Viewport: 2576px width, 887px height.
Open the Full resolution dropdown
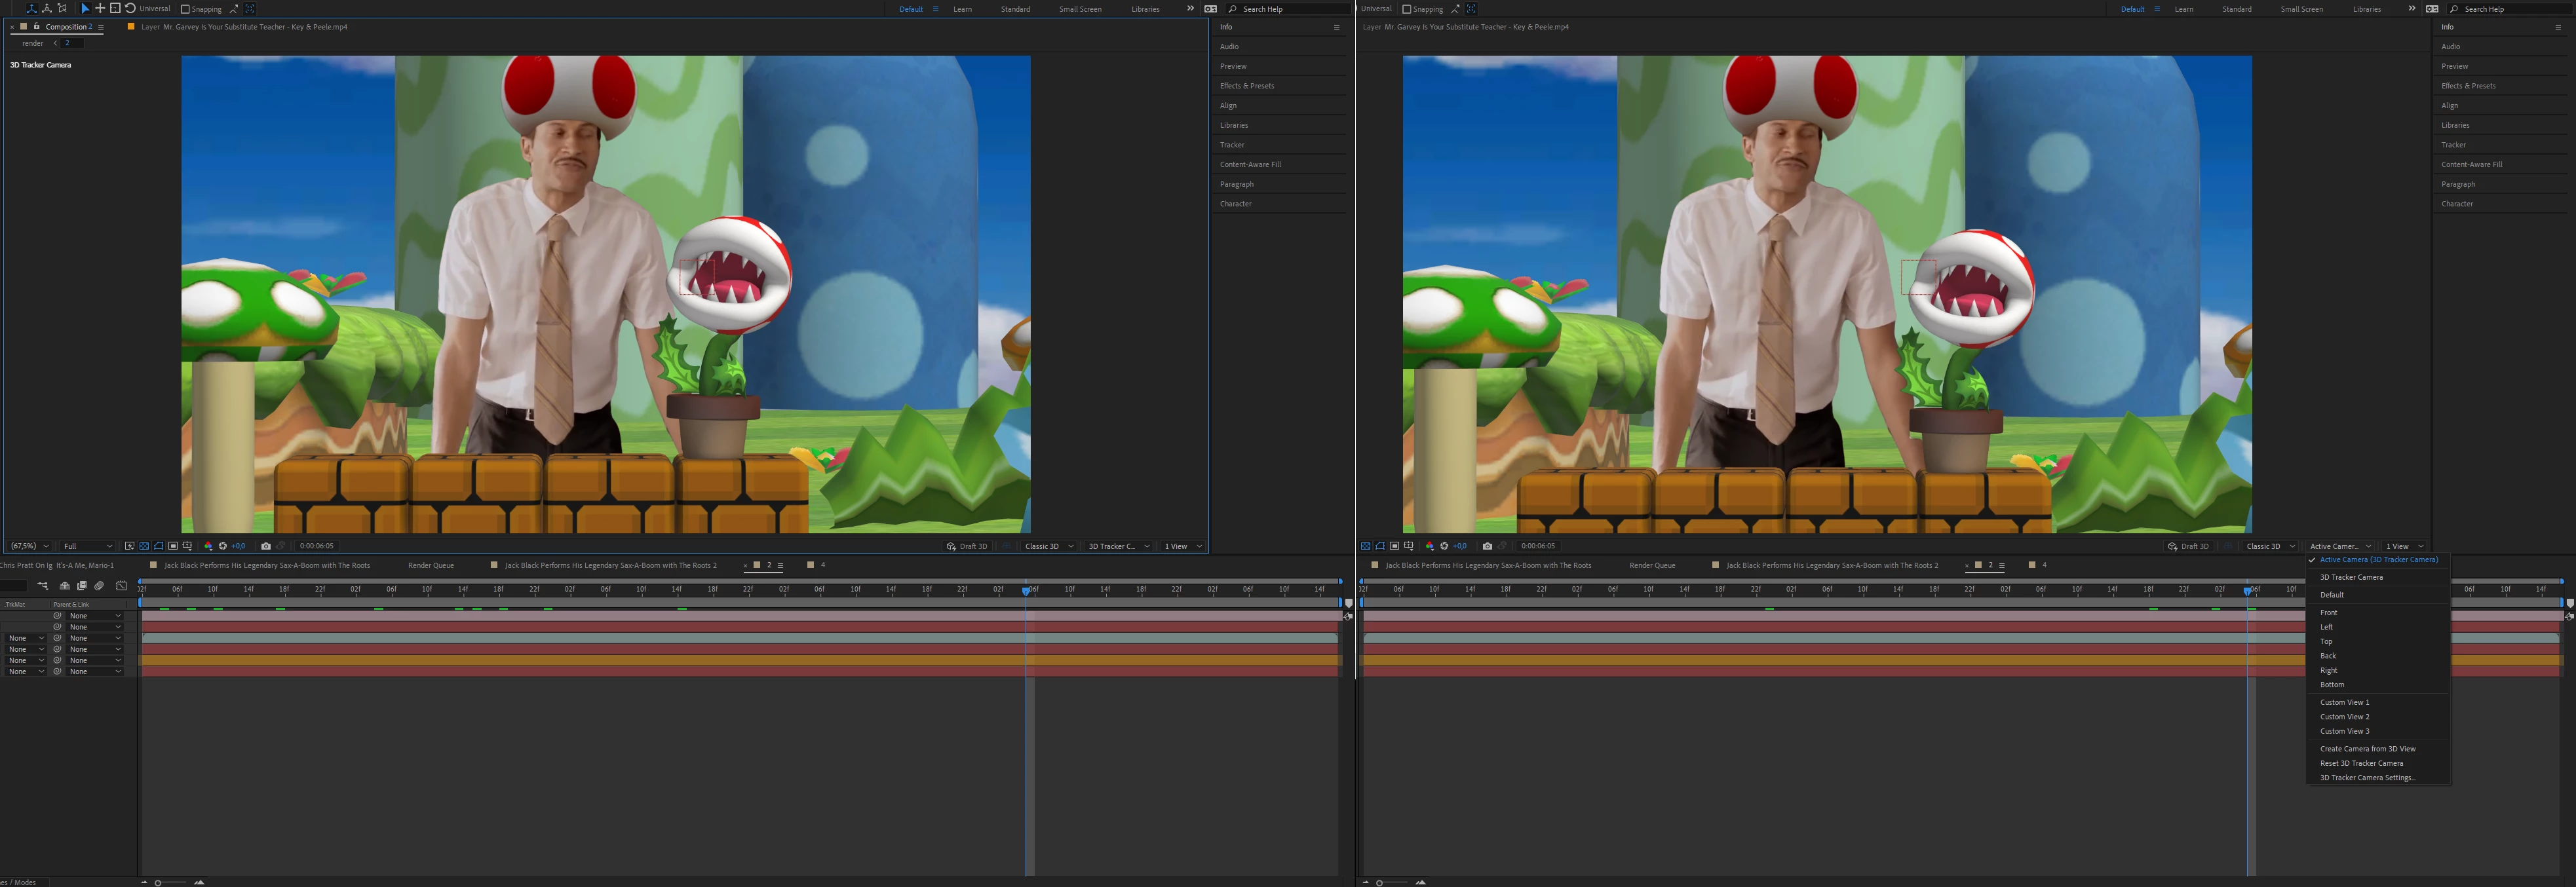click(x=87, y=546)
